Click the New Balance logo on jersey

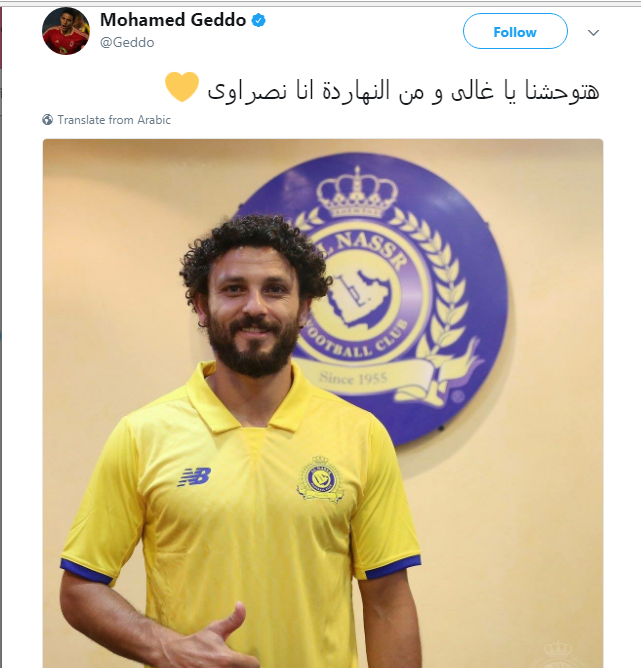pyautogui.click(x=194, y=477)
